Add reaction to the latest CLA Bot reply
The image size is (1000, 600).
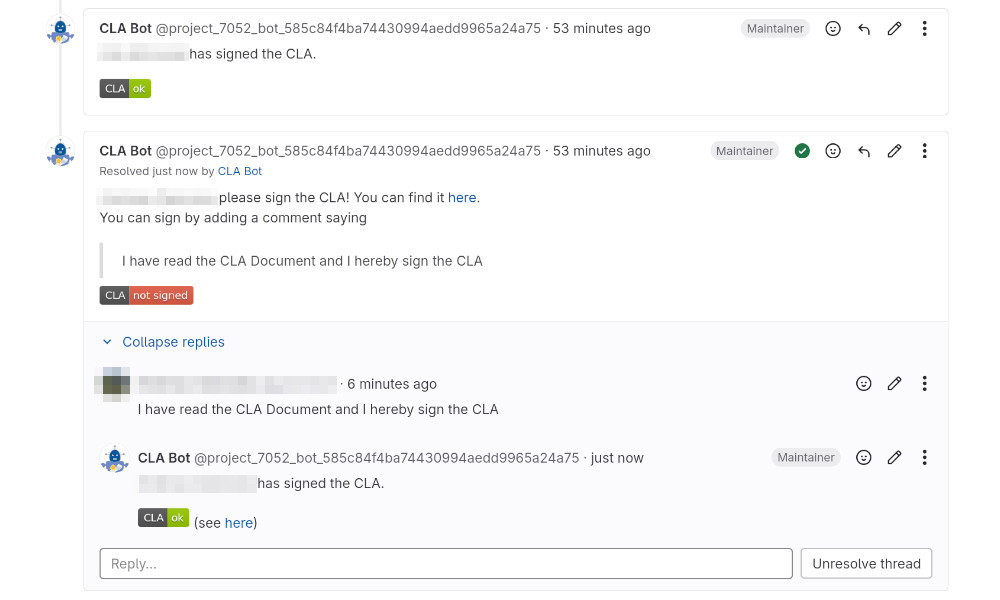[x=864, y=457]
